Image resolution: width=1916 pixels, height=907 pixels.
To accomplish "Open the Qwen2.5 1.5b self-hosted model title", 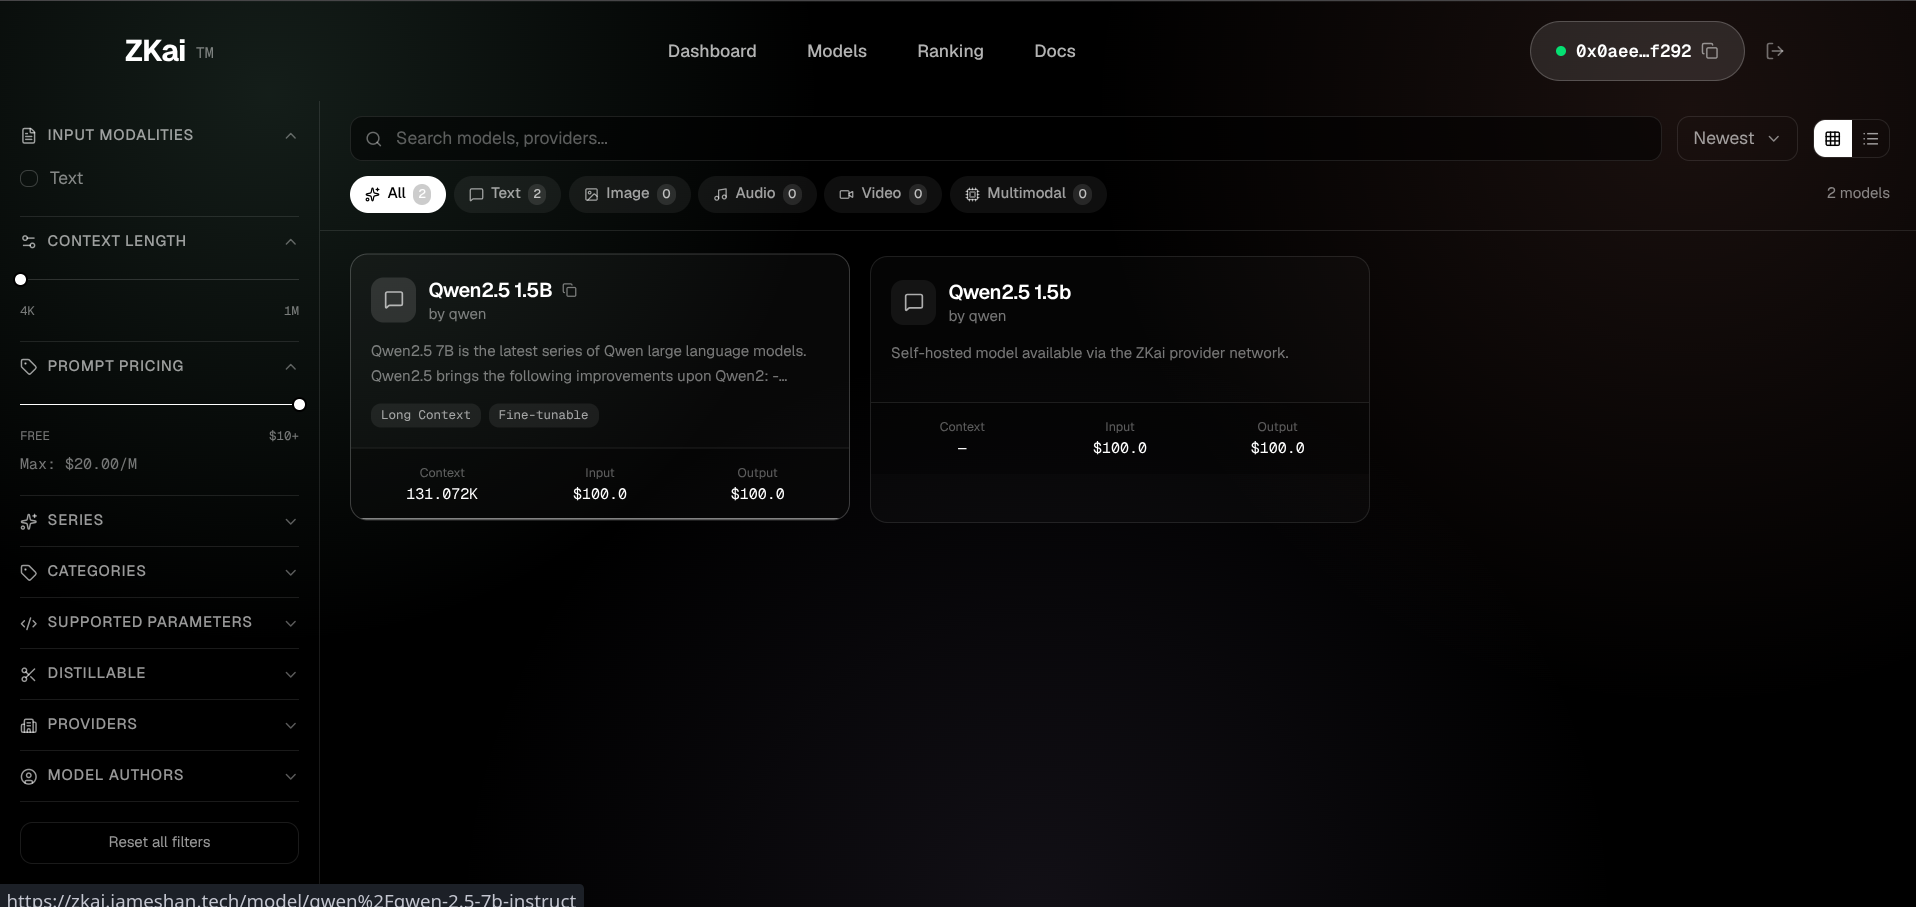I will coord(1010,292).
